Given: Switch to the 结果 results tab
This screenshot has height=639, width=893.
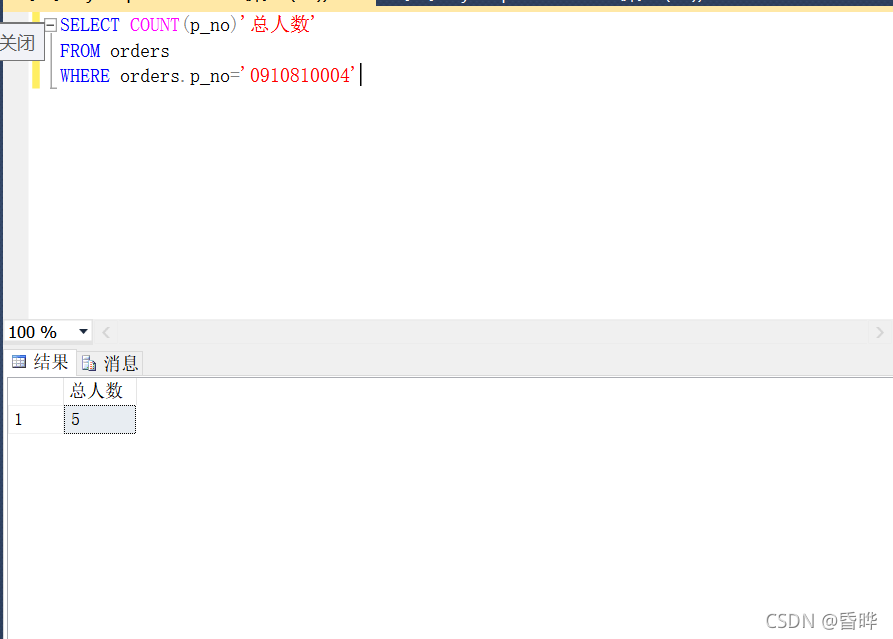Looking at the screenshot, I should [40, 362].
